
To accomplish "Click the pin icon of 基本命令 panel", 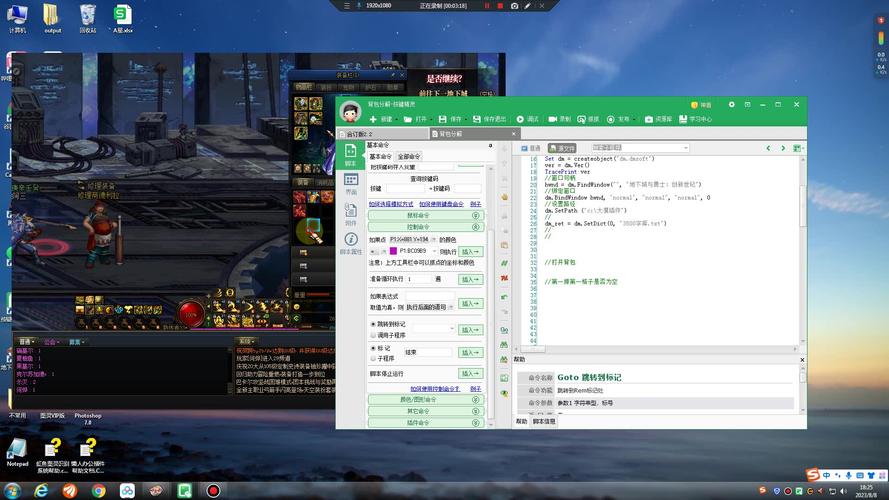I will (x=490, y=146).
